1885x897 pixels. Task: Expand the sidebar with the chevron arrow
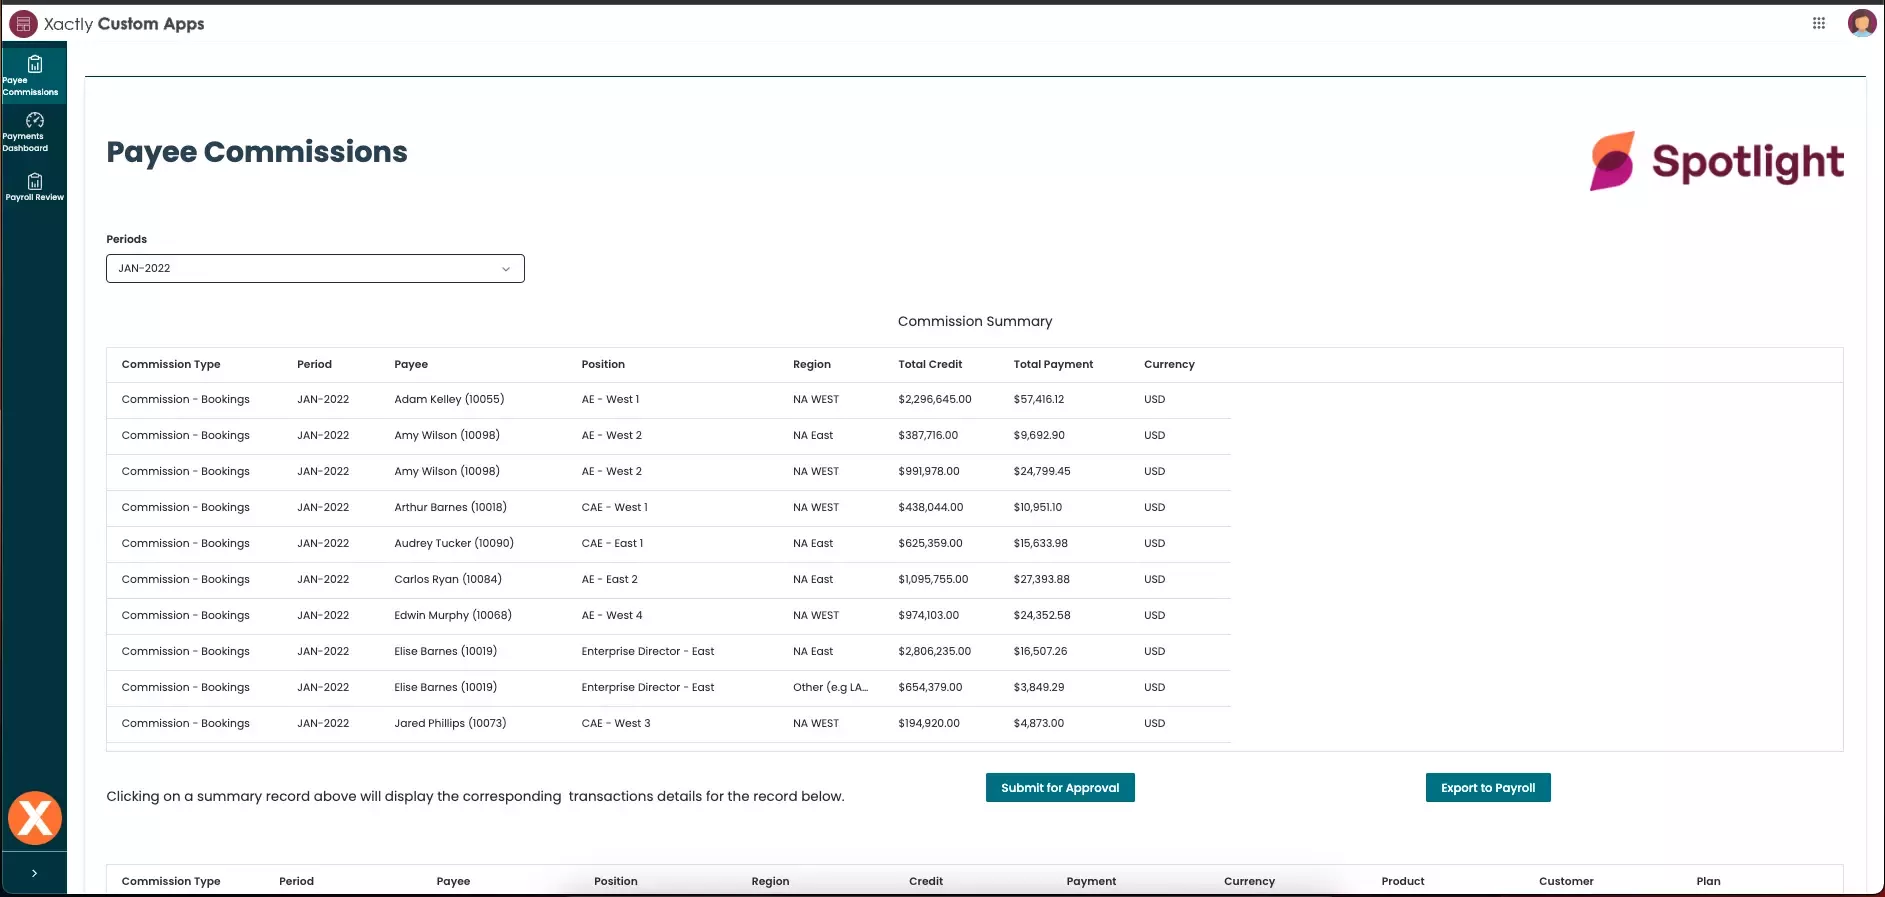point(34,873)
